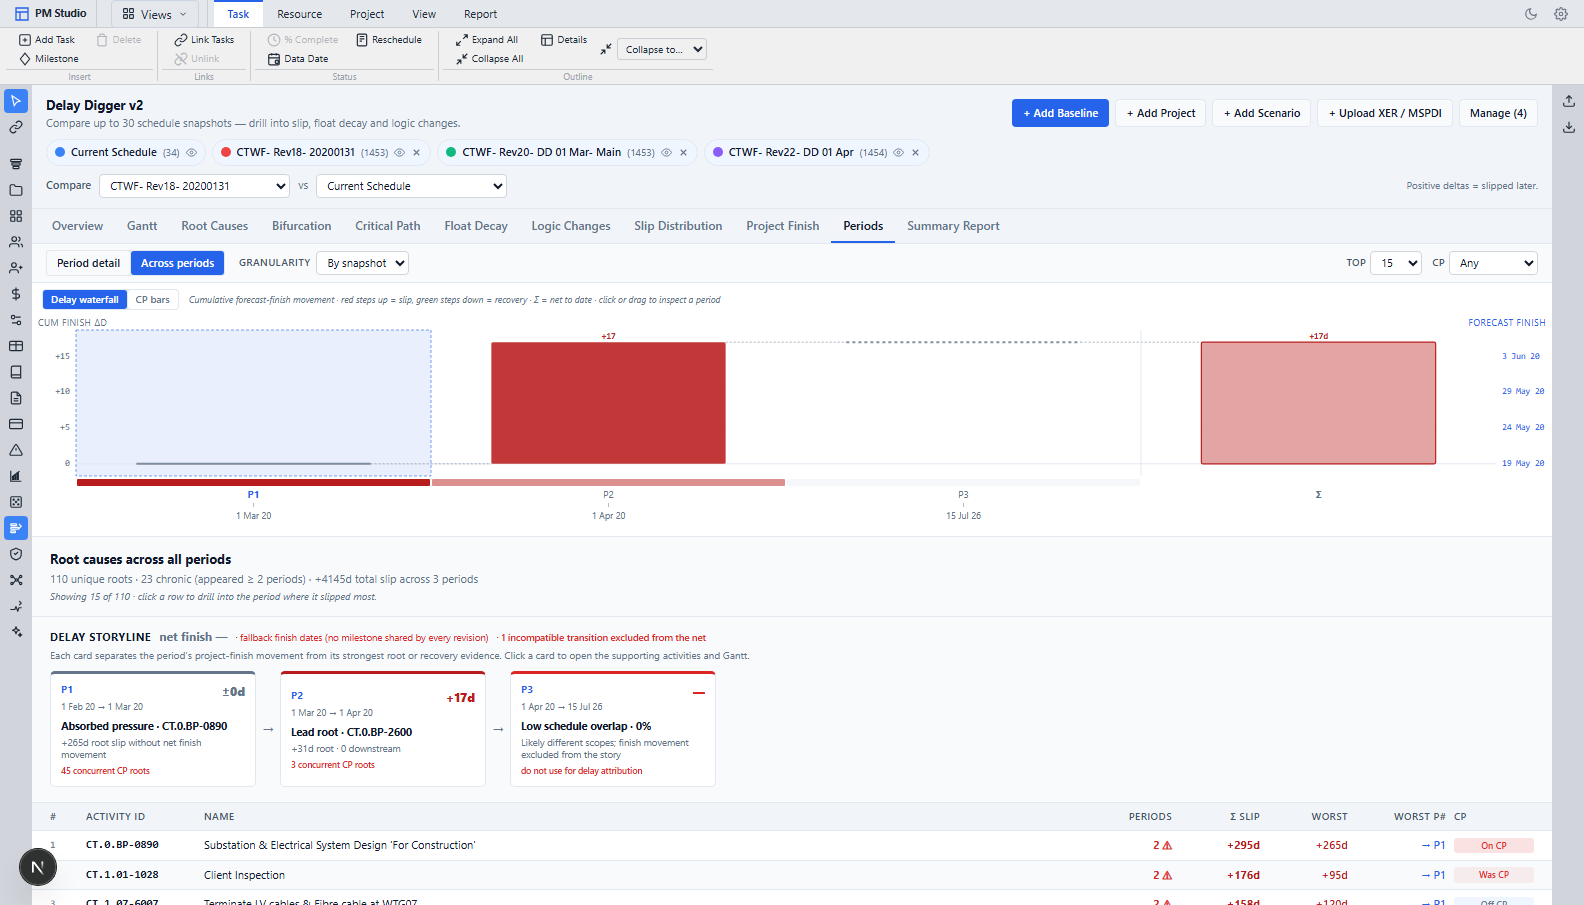Click Upload XER / MSPDI button
The height and width of the screenshot is (905, 1584).
pyautogui.click(x=1385, y=113)
